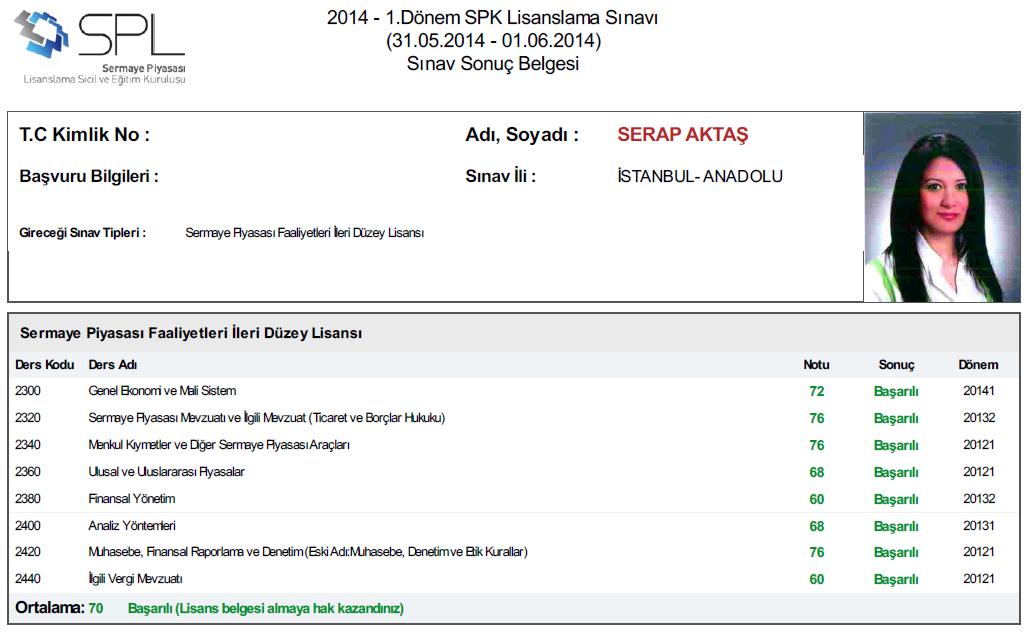1033x636 pixels.
Task: Click 'Başarılı' result in the 2340 row
Action: (x=896, y=446)
